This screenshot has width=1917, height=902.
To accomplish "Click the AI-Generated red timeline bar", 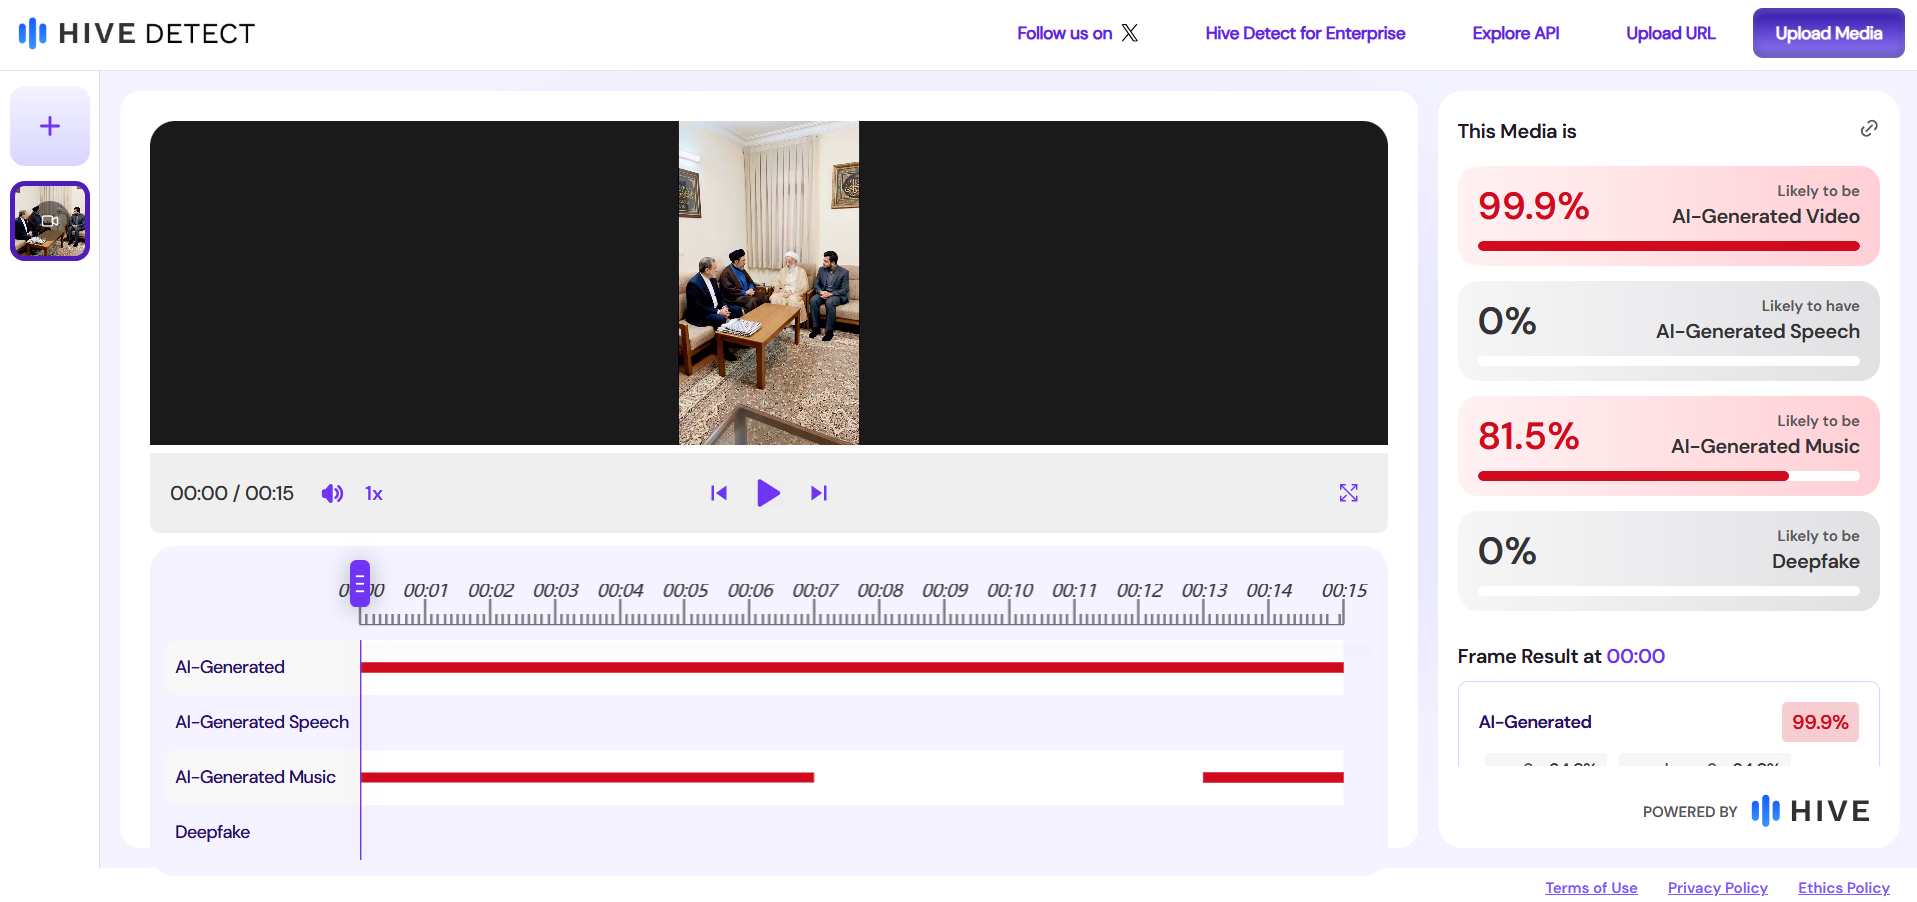I will coord(852,667).
